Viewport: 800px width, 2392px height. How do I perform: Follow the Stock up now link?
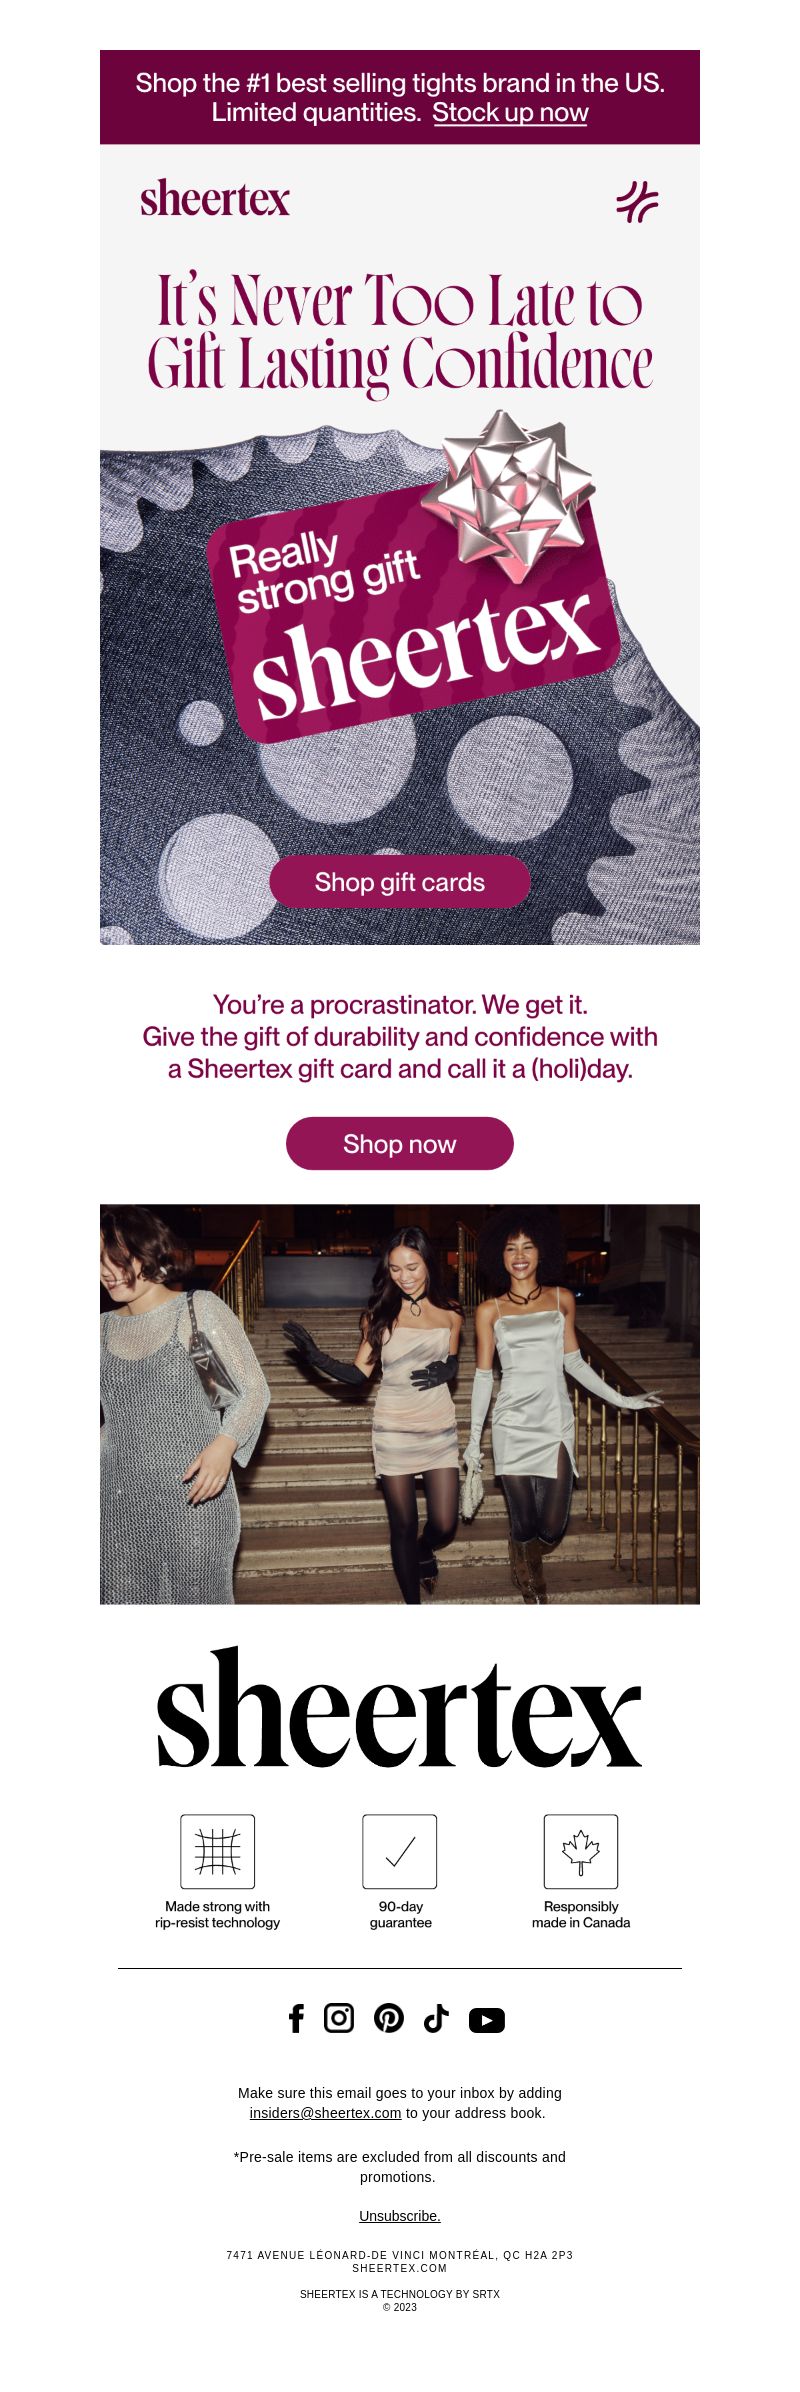point(510,113)
